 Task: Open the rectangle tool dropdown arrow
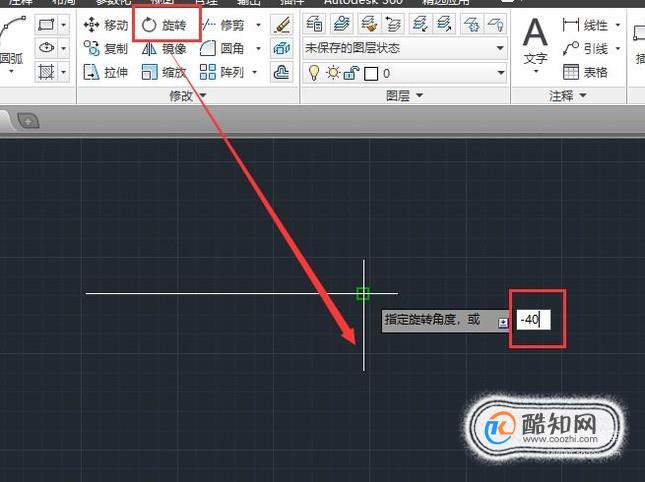click(x=63, y=25)
